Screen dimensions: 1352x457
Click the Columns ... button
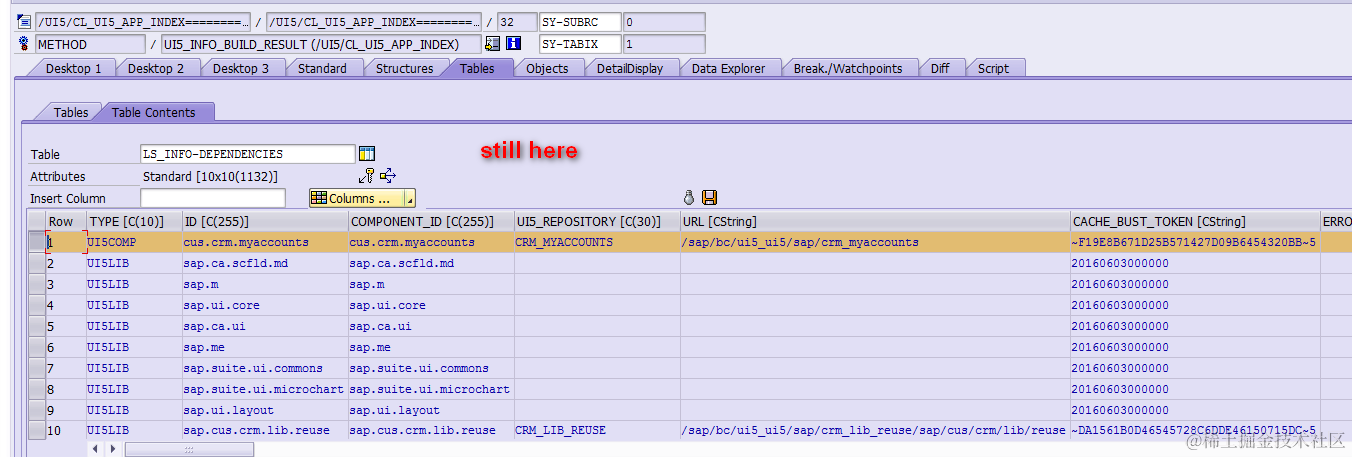362,198
